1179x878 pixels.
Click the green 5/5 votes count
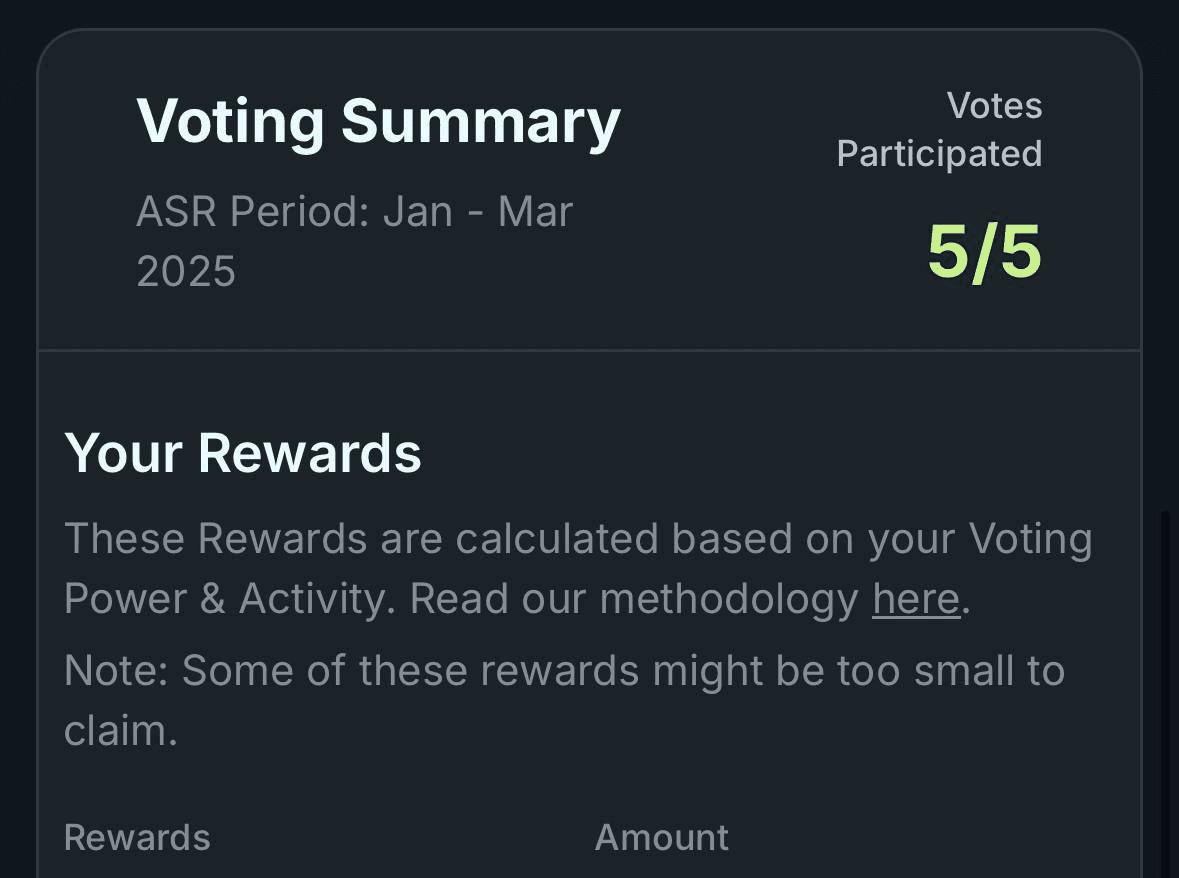click(984, 252)
